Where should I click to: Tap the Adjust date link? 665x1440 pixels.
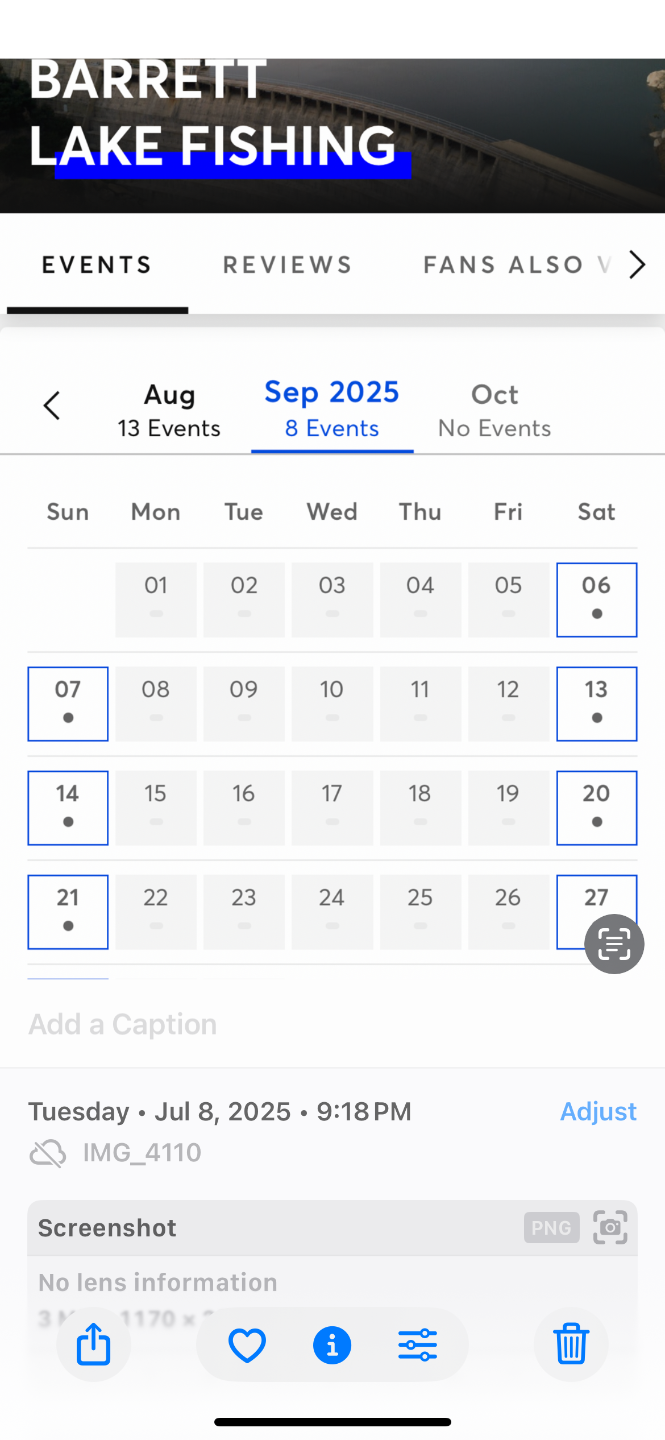point(598,1111)
